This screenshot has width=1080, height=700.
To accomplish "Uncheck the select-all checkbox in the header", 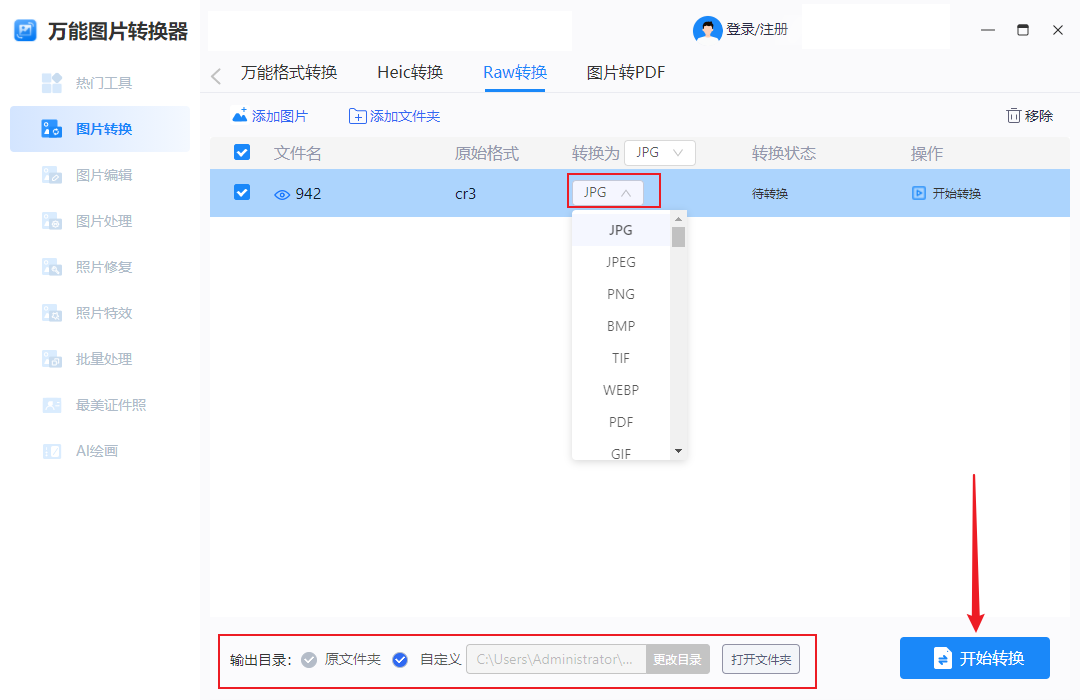I will point(241,153).
